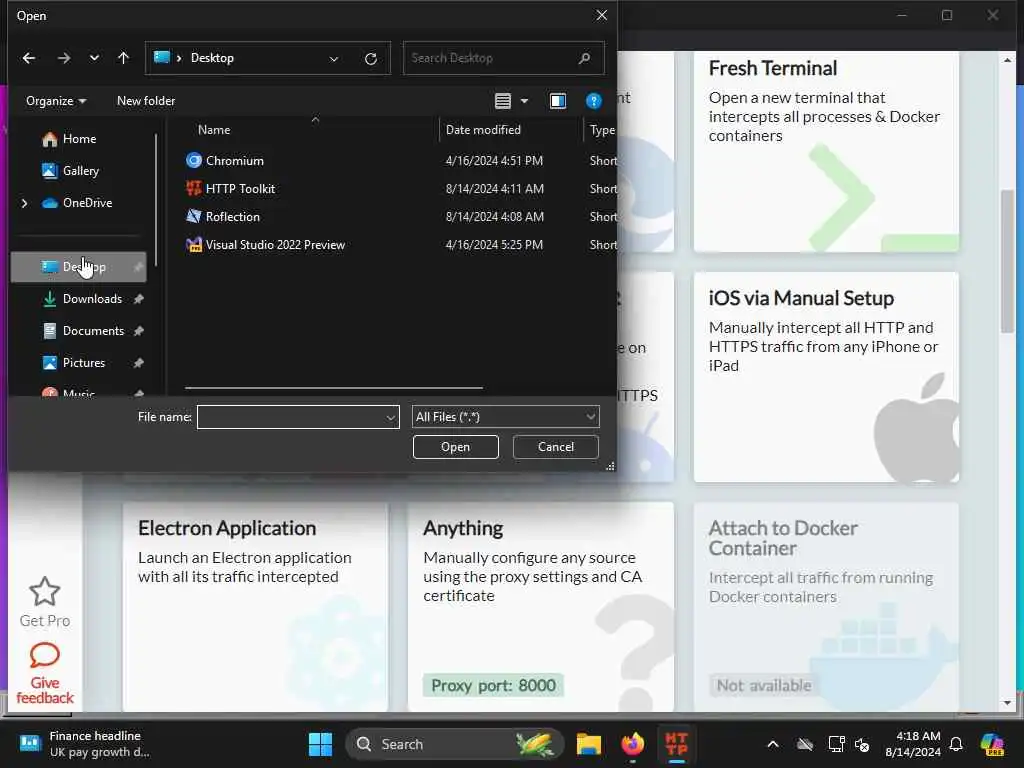1024x768 pixels.
Task: Open the File name history dropdown
Action: 391,417
